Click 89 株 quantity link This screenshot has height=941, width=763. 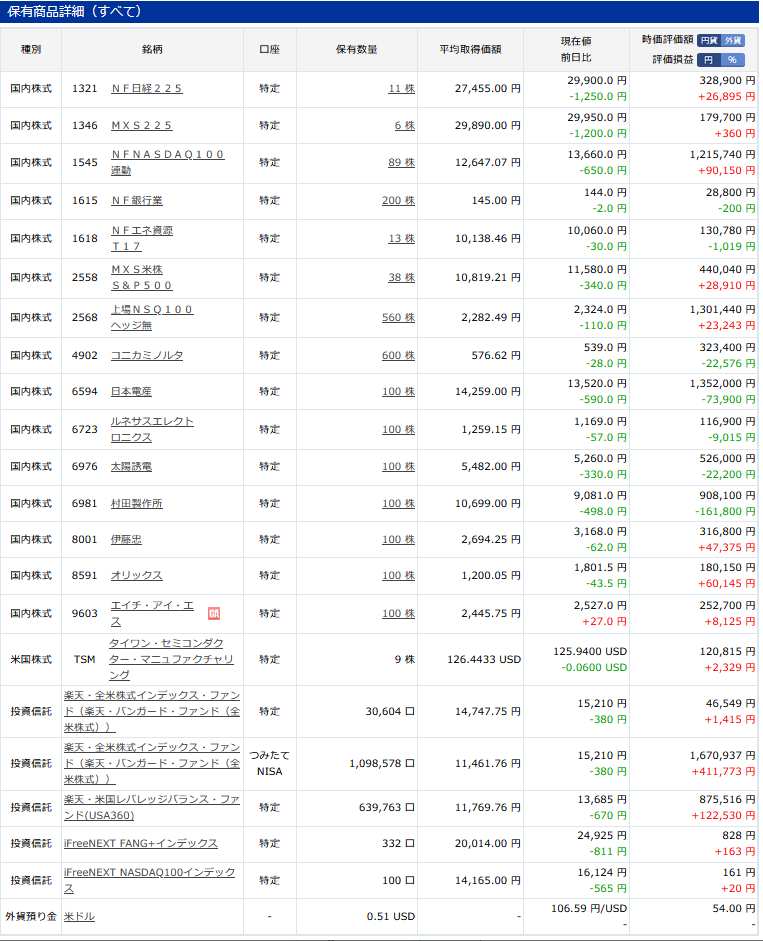coord(402,163)
